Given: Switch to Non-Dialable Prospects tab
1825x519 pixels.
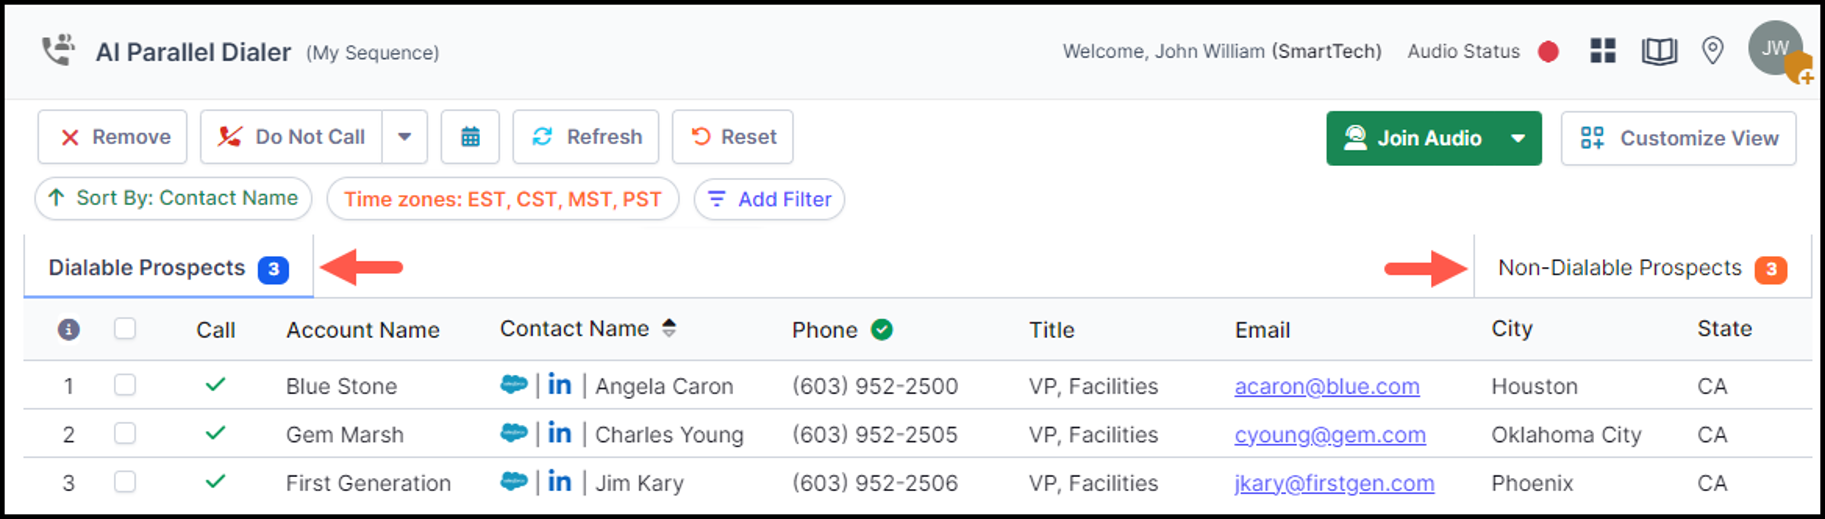Looking at the screenshot, I should [x=1642, y=268].
